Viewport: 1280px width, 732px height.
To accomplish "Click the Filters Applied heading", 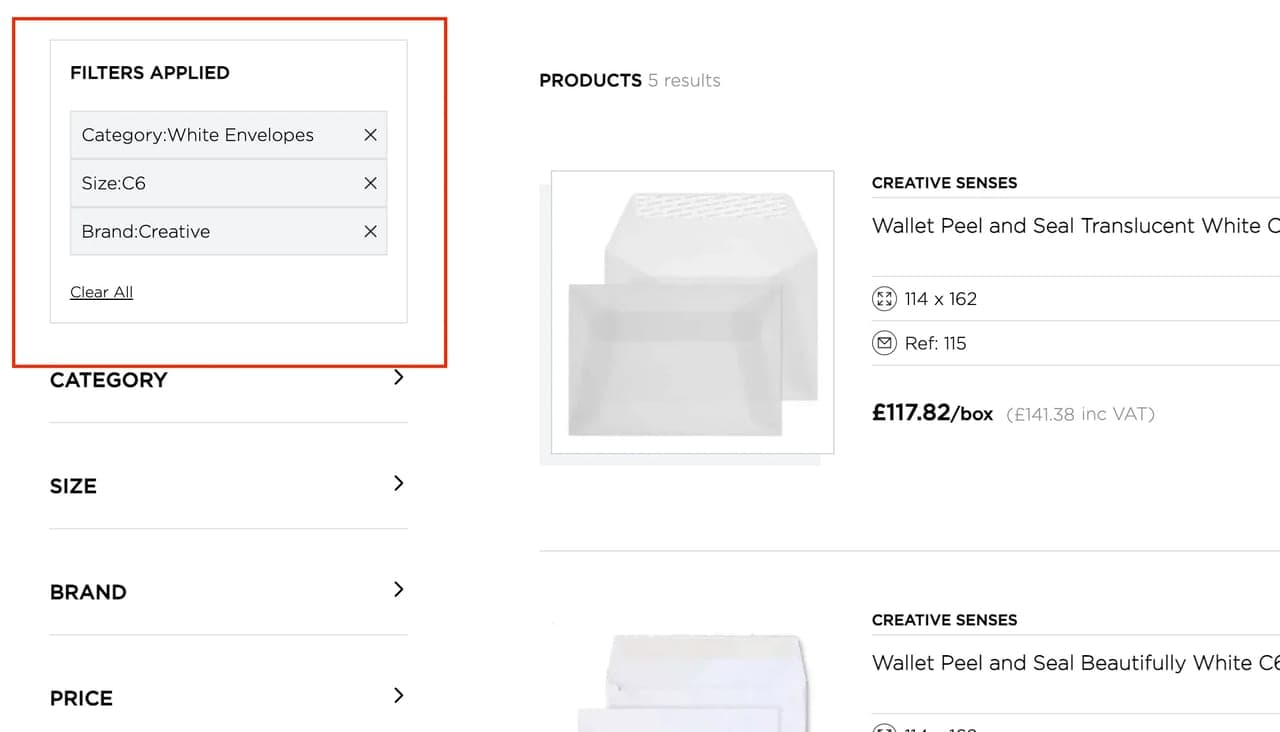I will (150, 73).
